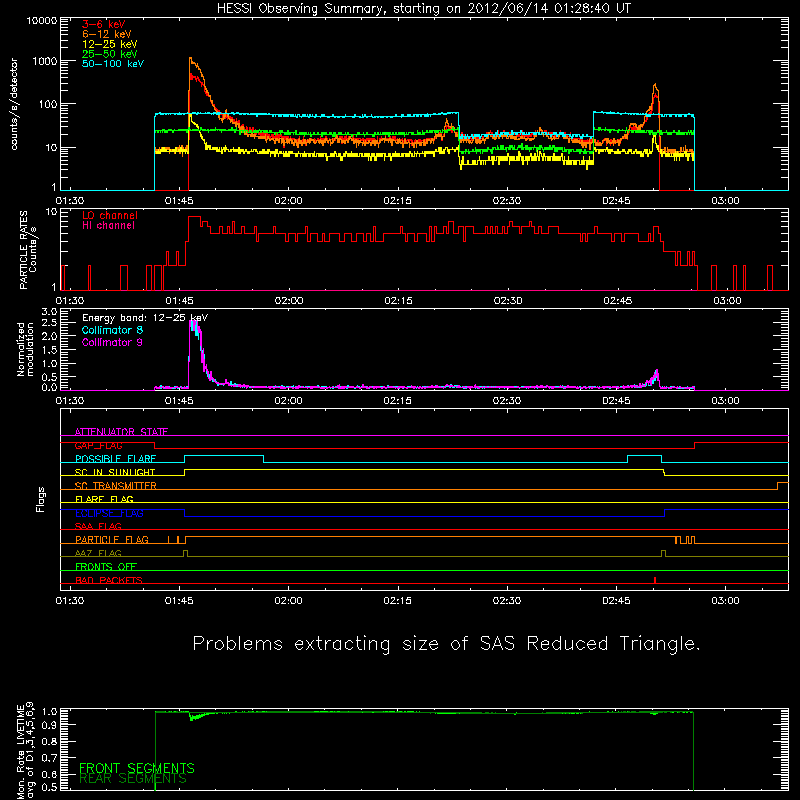This screenshot has width=800, height=800.
Task: Select the 6-12 keV legend label
Action: [106, 34]
